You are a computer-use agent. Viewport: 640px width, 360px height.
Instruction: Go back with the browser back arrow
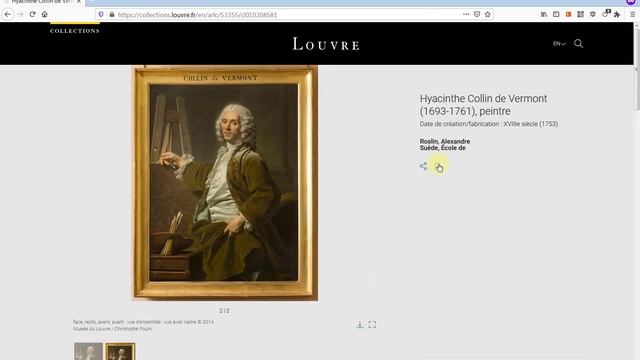(8, 14)
